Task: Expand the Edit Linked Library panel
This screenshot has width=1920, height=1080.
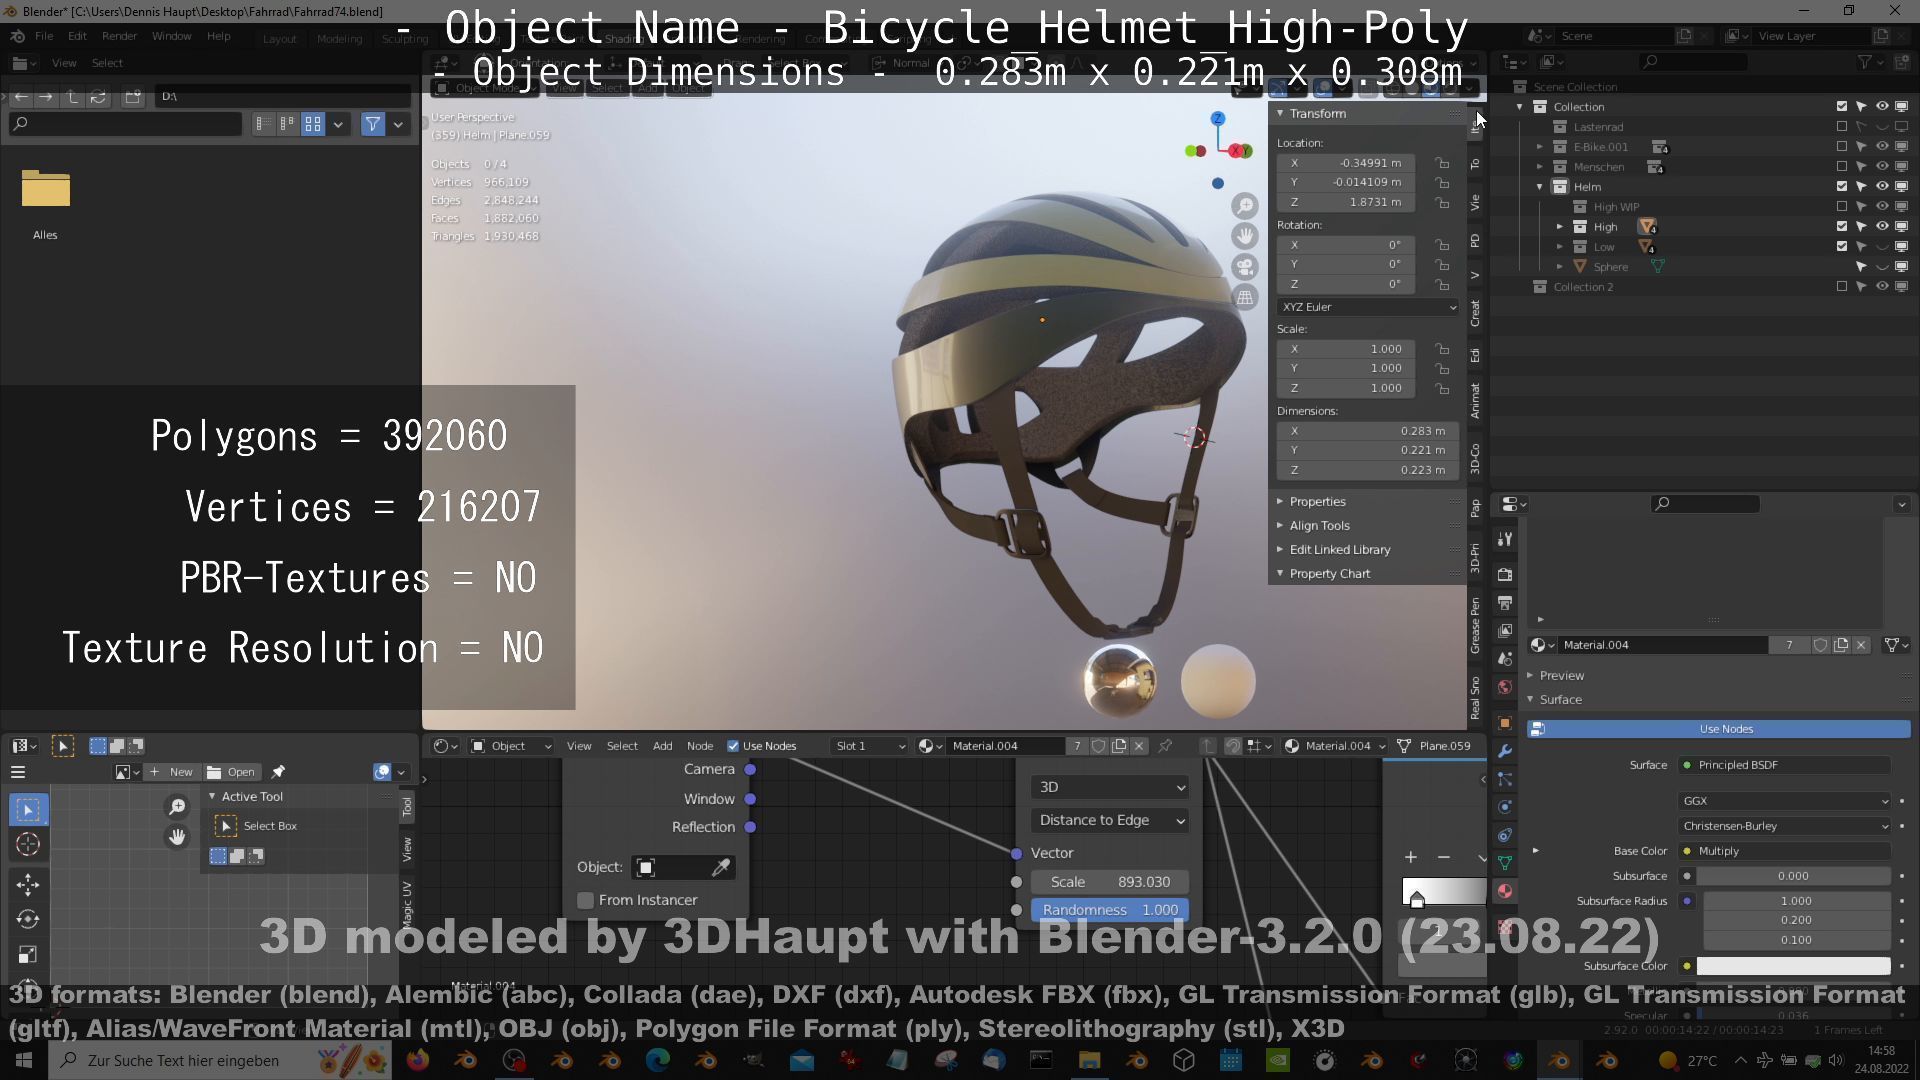Action: (x=1340, y=550)
